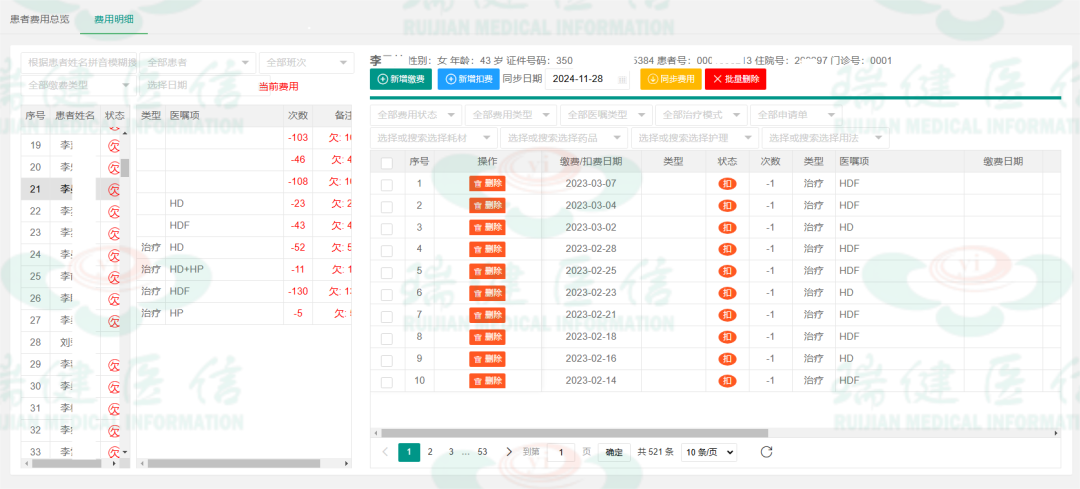Open the 全部费用状态 dropdown
Screen dimensions: 1080x489
pos(416,114)
